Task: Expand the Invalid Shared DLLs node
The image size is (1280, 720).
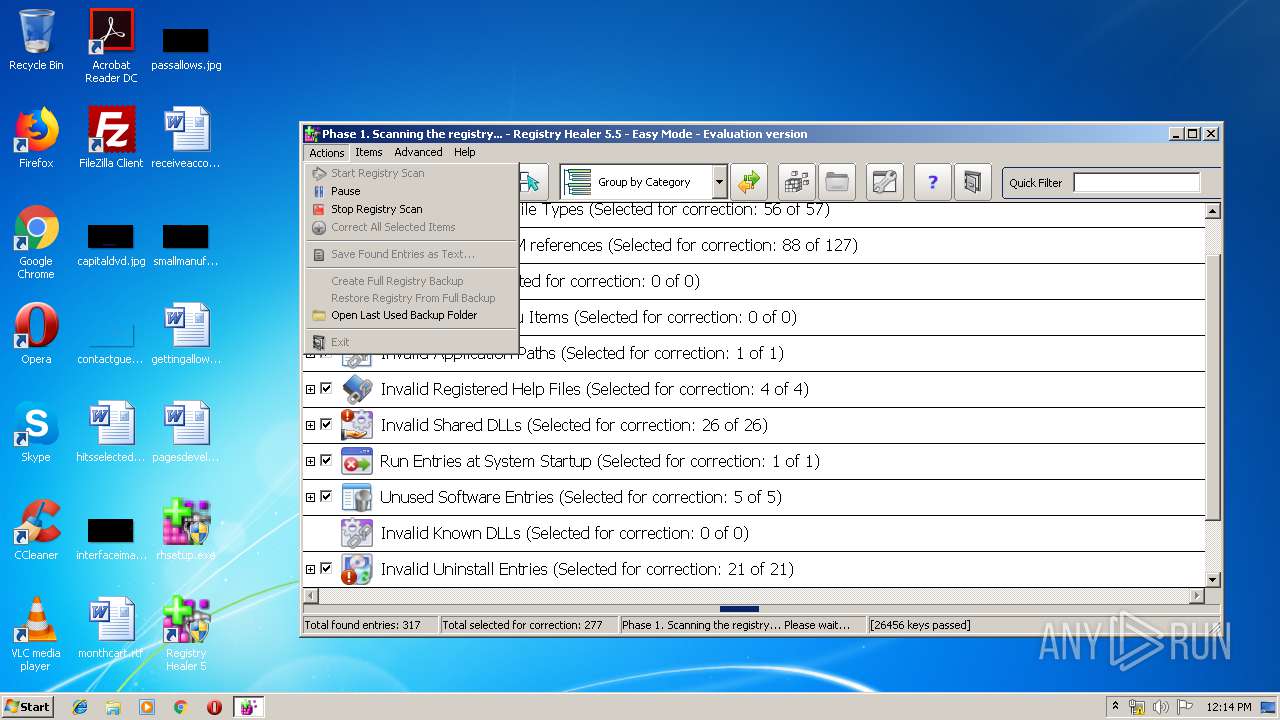Action: click(x=310, y=425)
